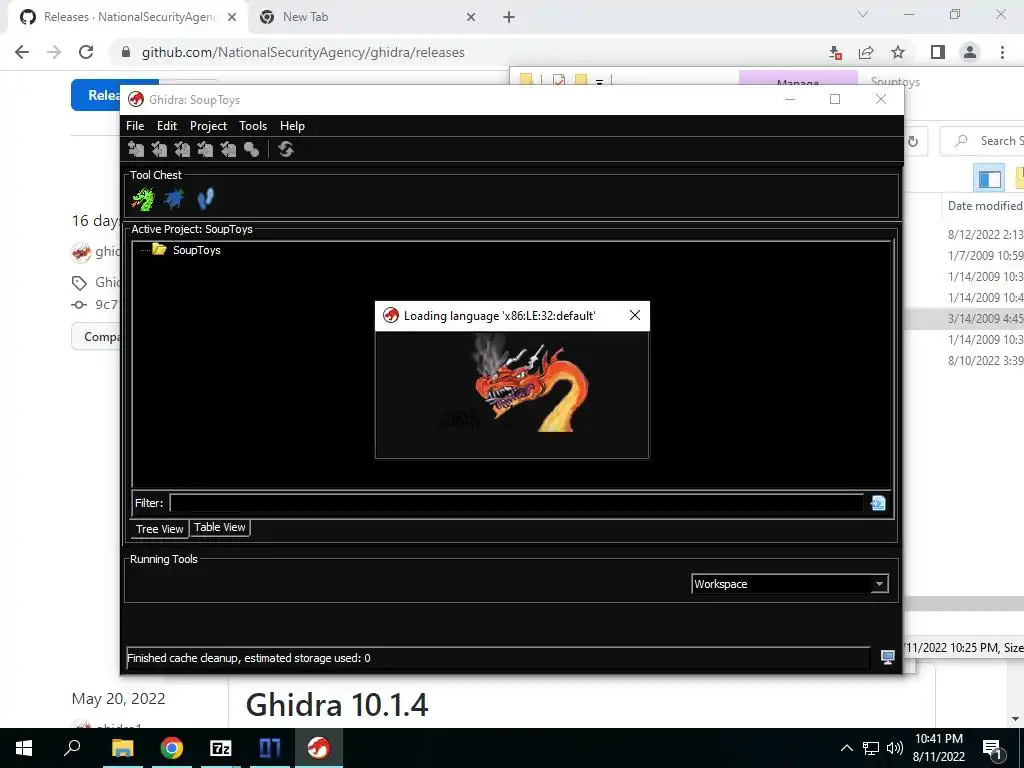Click the volume speaker tray icon

click(x=894, y=748)
